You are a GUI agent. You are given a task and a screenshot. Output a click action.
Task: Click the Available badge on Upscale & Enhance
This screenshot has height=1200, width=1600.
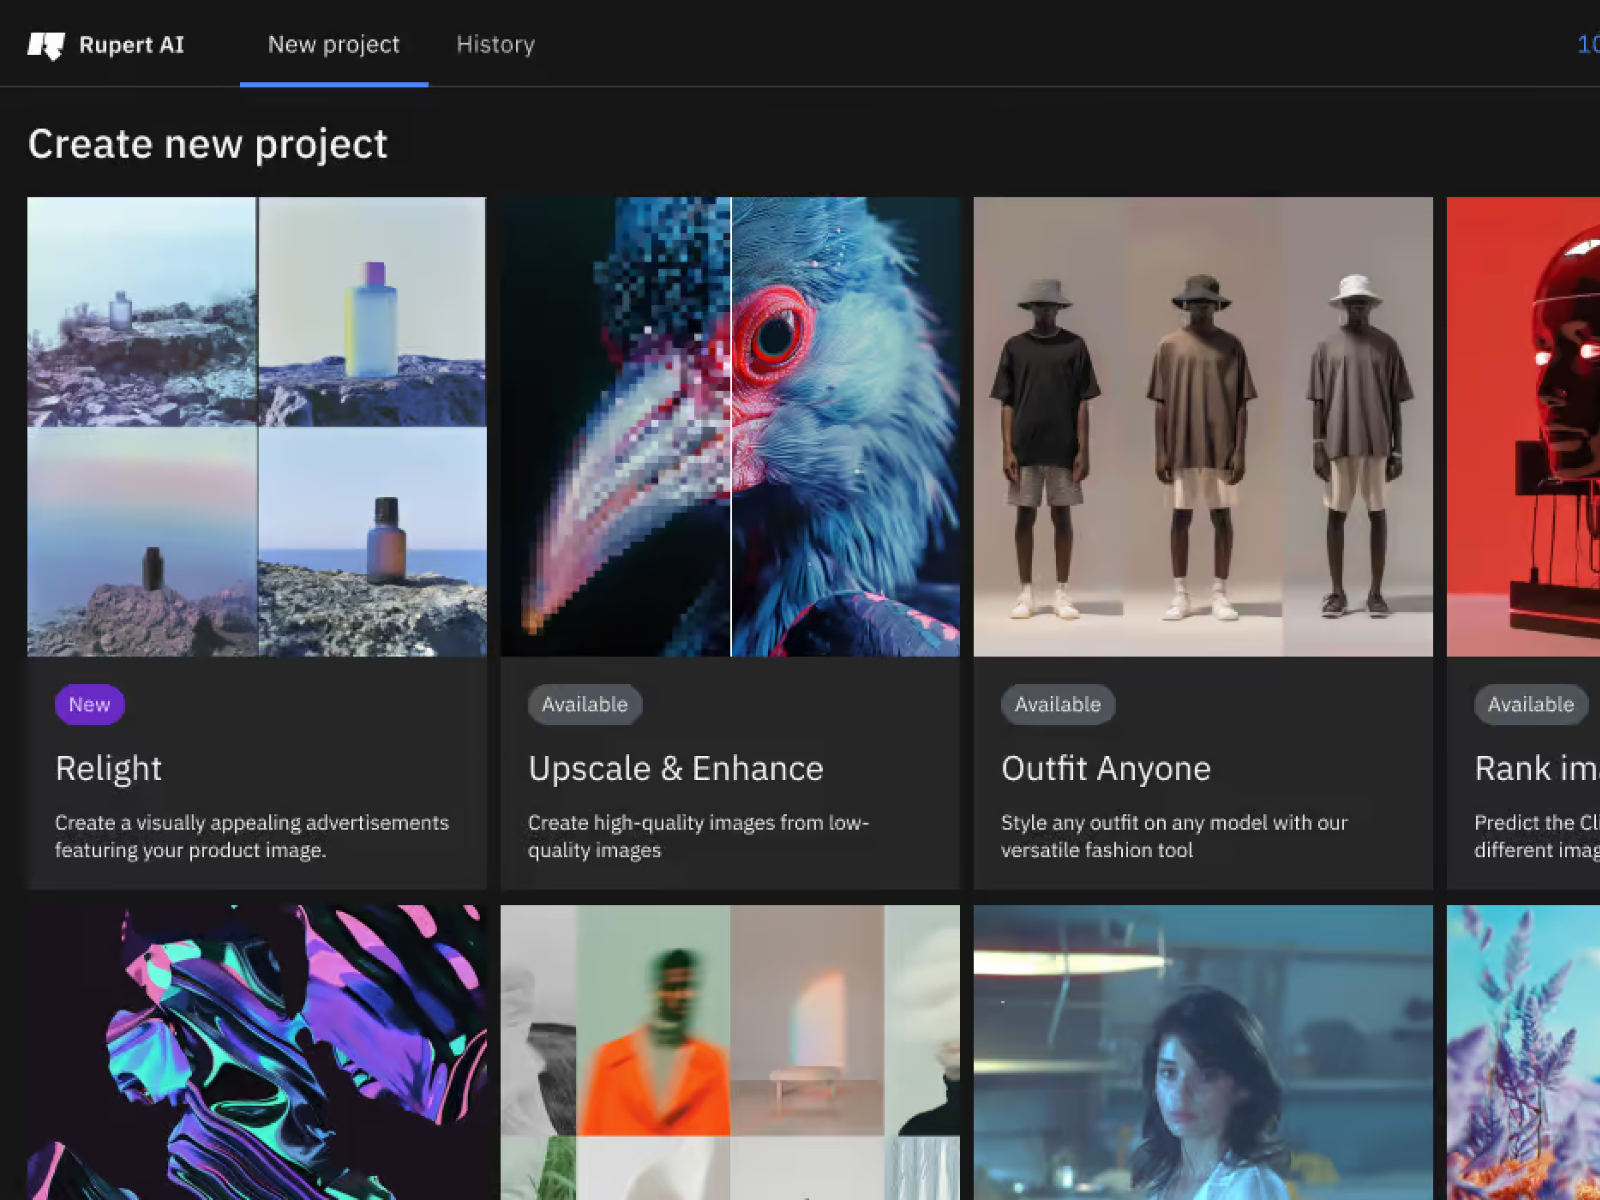click(585, 704)
